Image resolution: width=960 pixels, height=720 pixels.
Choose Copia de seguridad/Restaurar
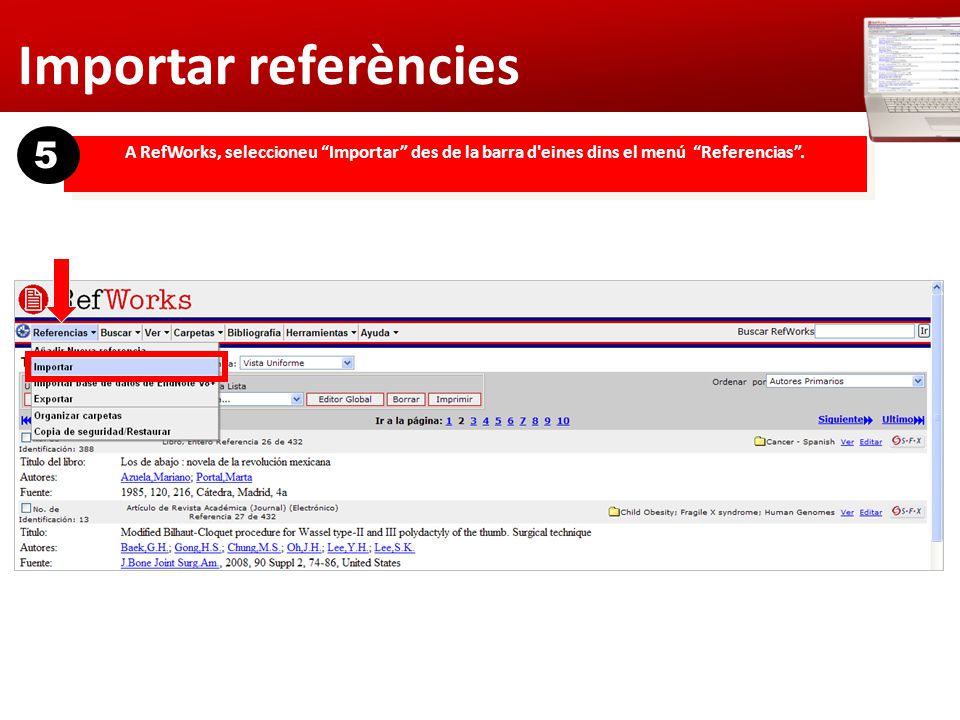124,431
